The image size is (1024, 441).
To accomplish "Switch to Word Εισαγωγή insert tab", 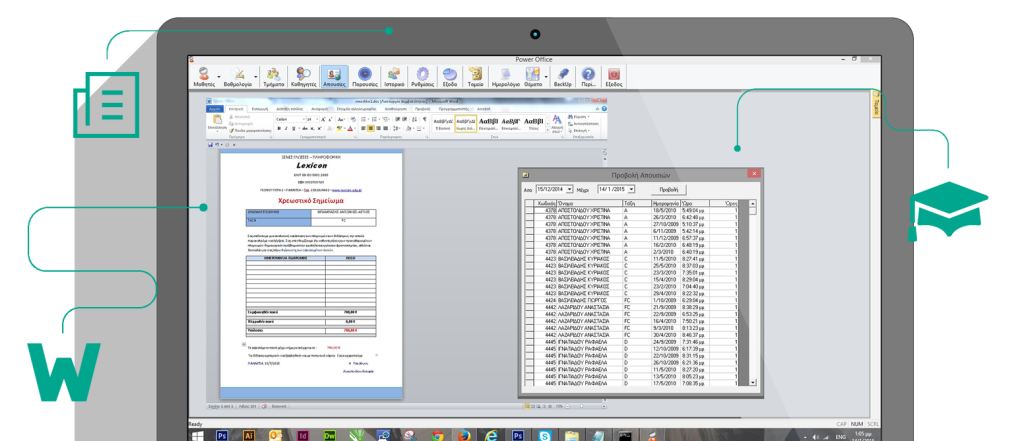I will click(260, 109).
